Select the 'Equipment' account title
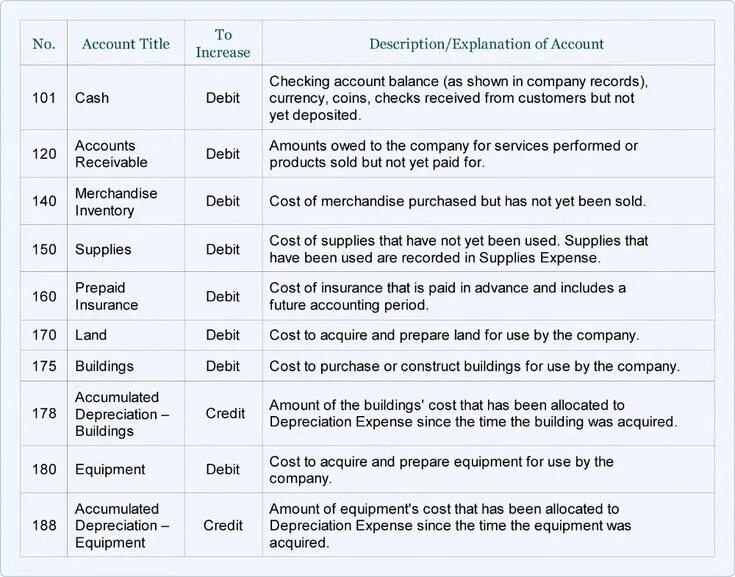 (110, 470)
